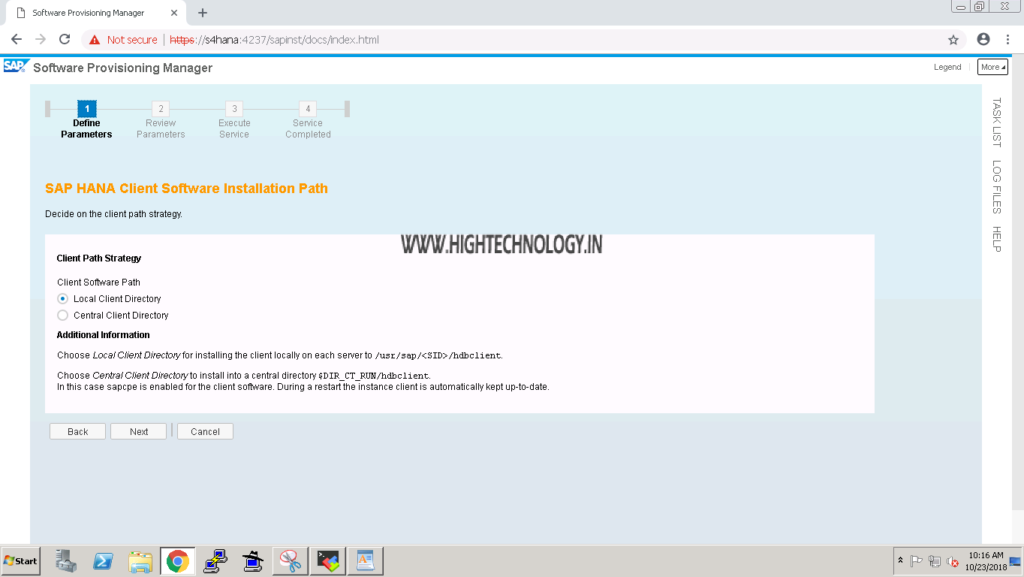Click 'Decide on the client path strategy.' text
The image size is (1024, 577).
(114, 214)
